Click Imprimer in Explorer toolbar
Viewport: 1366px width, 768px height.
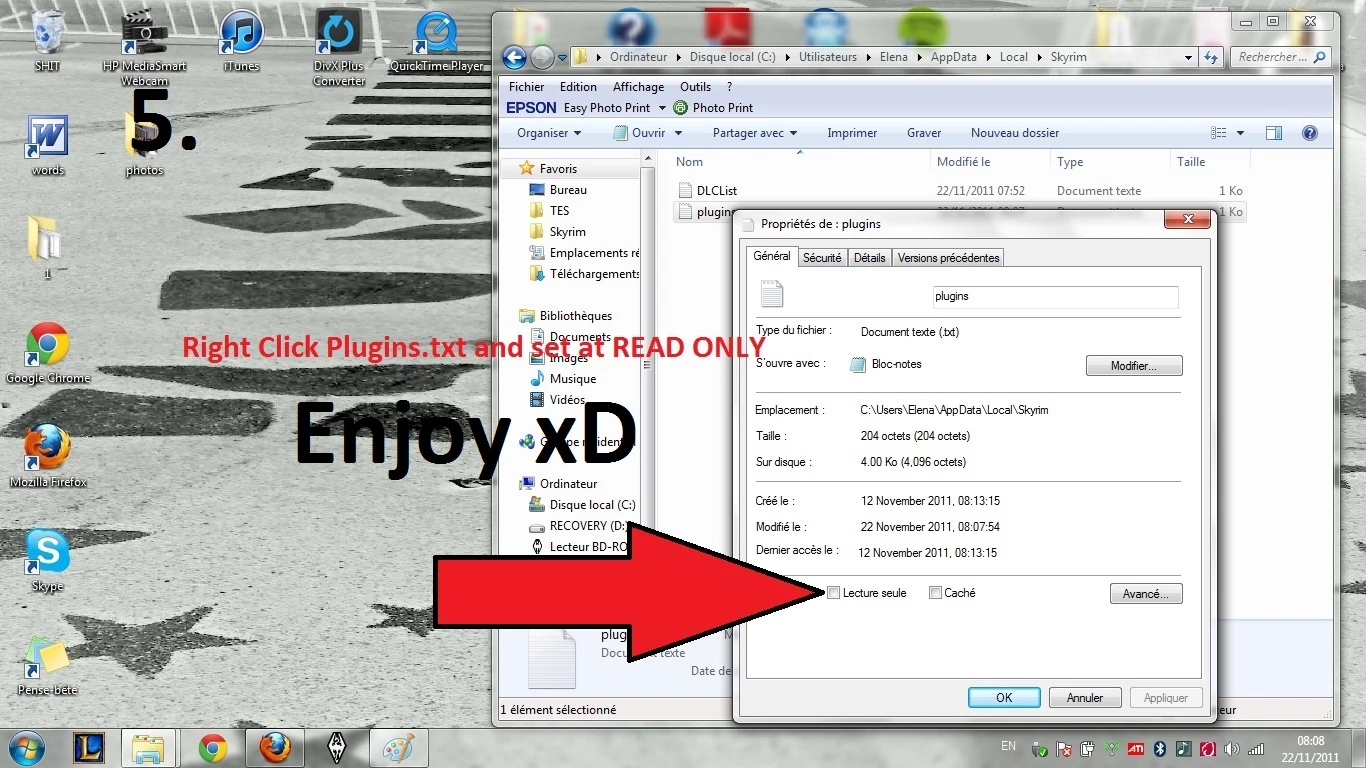(852, 133)
